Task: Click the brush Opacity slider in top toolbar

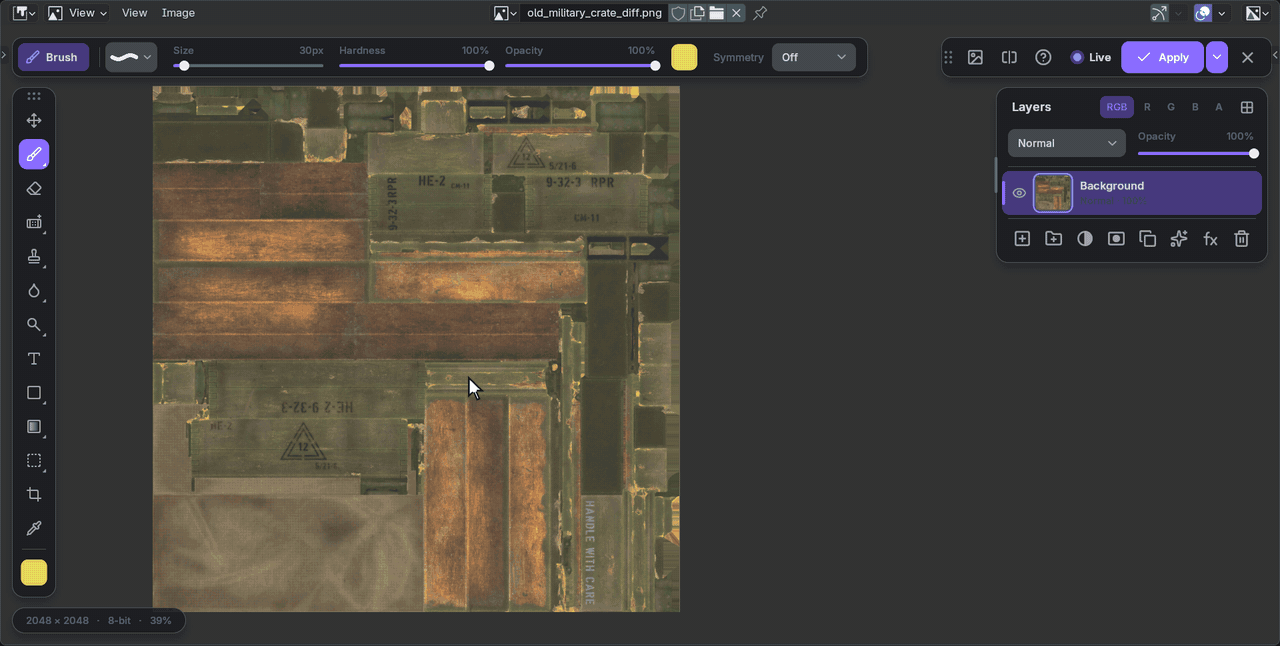Action: [580, 66]
